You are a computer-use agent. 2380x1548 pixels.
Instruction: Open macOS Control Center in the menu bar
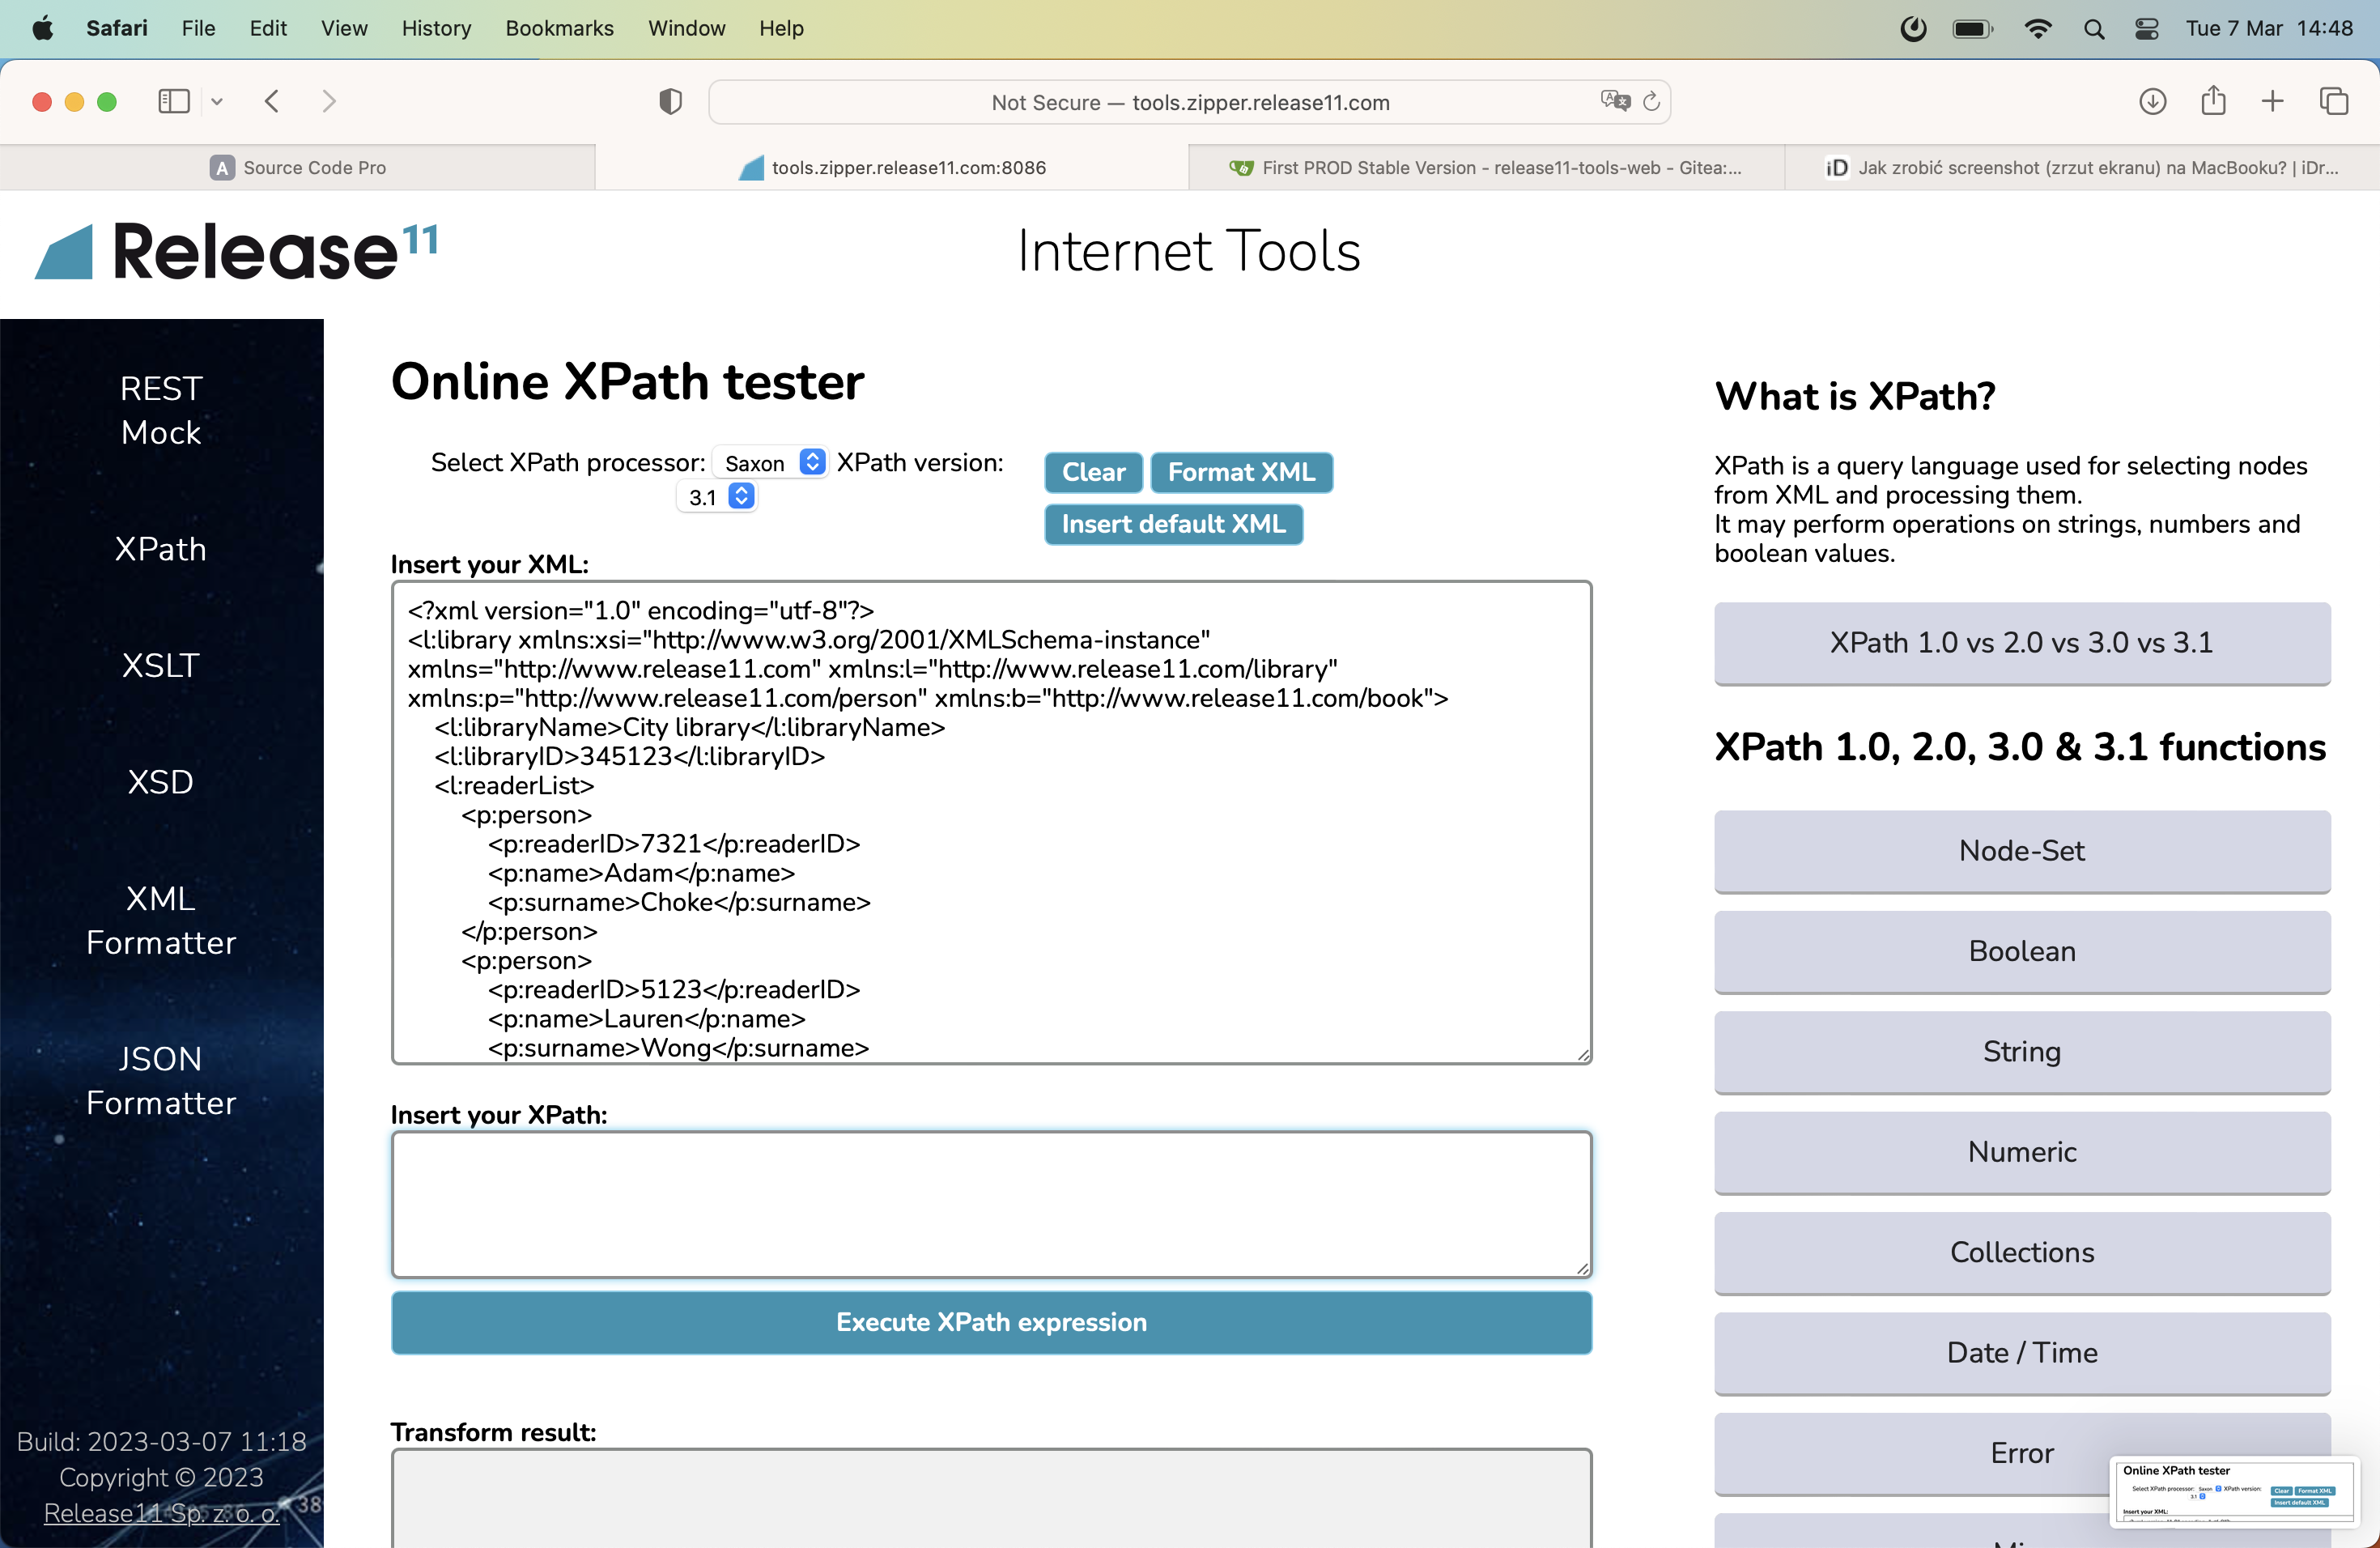click(2146, 28)
